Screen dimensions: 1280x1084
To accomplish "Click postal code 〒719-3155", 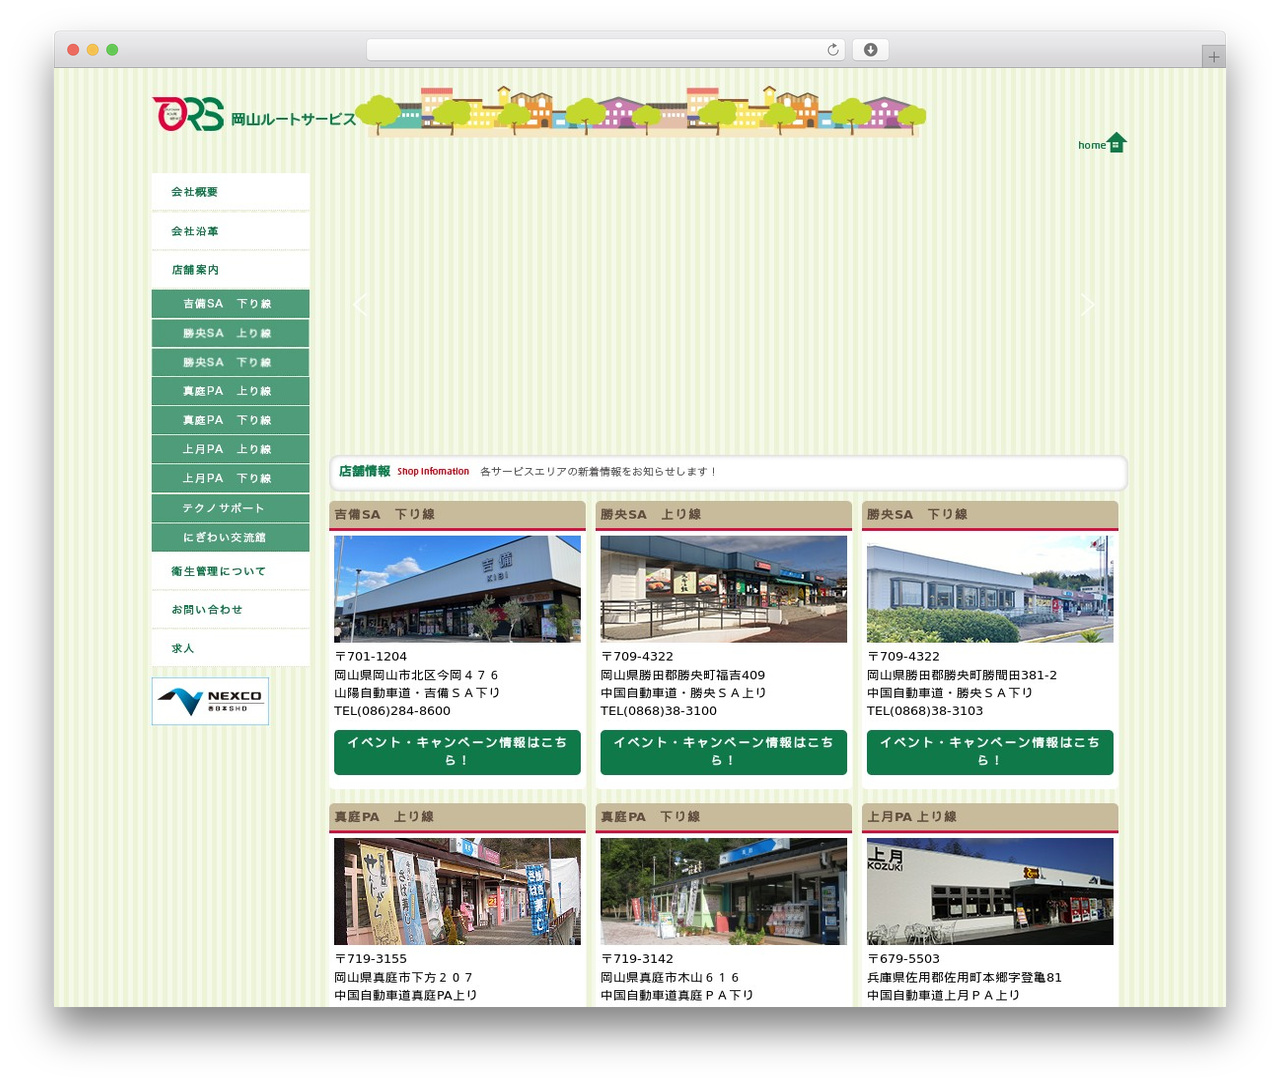I will (x=370, y=959).
